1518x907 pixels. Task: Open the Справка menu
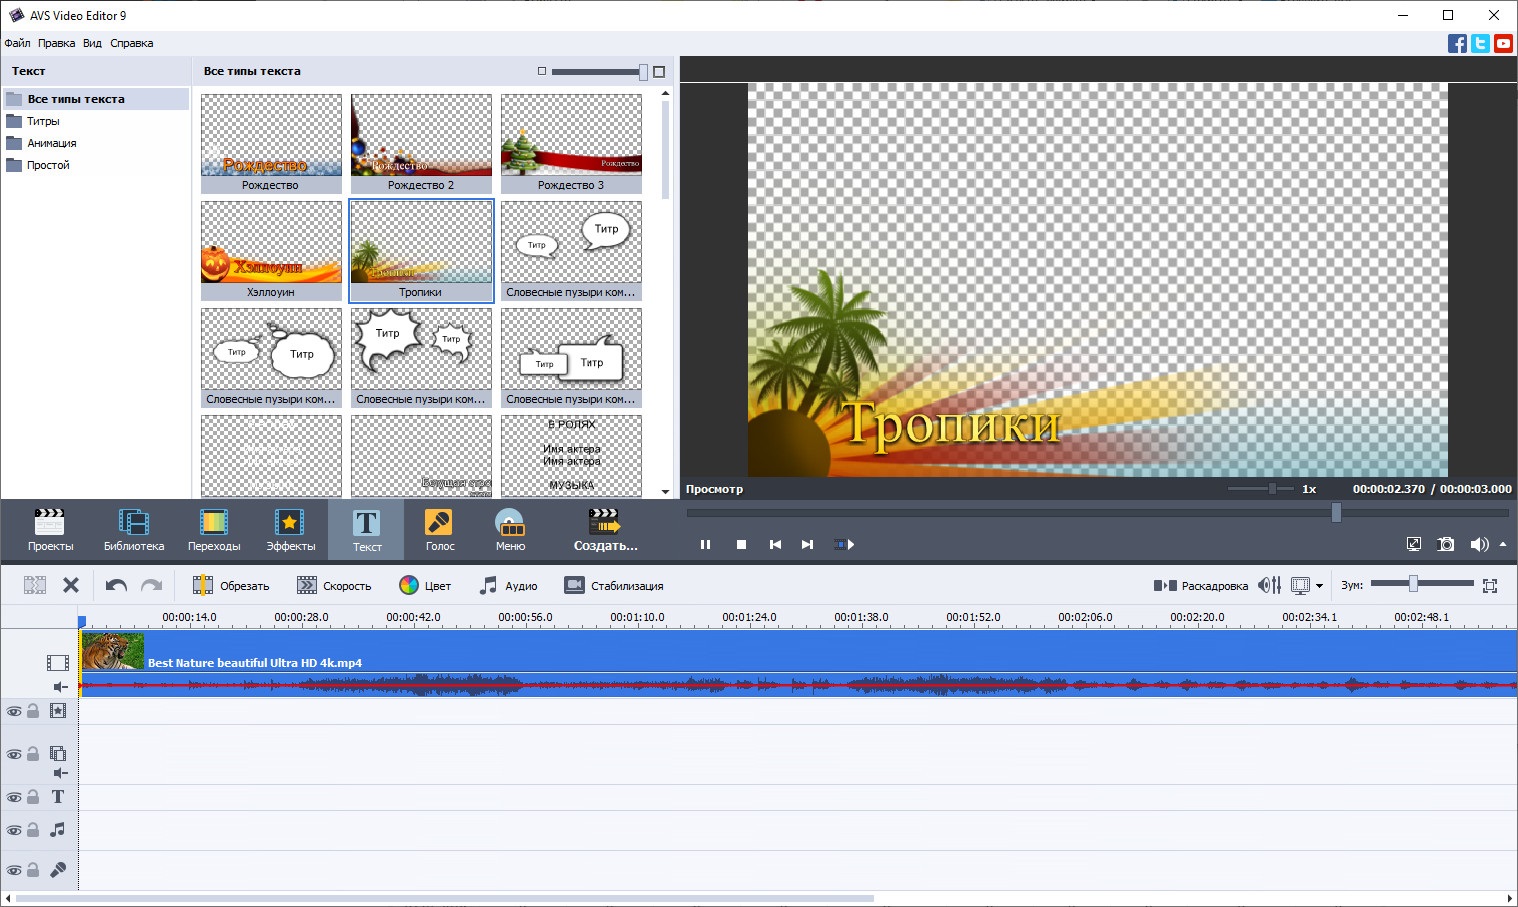[132, 43]
